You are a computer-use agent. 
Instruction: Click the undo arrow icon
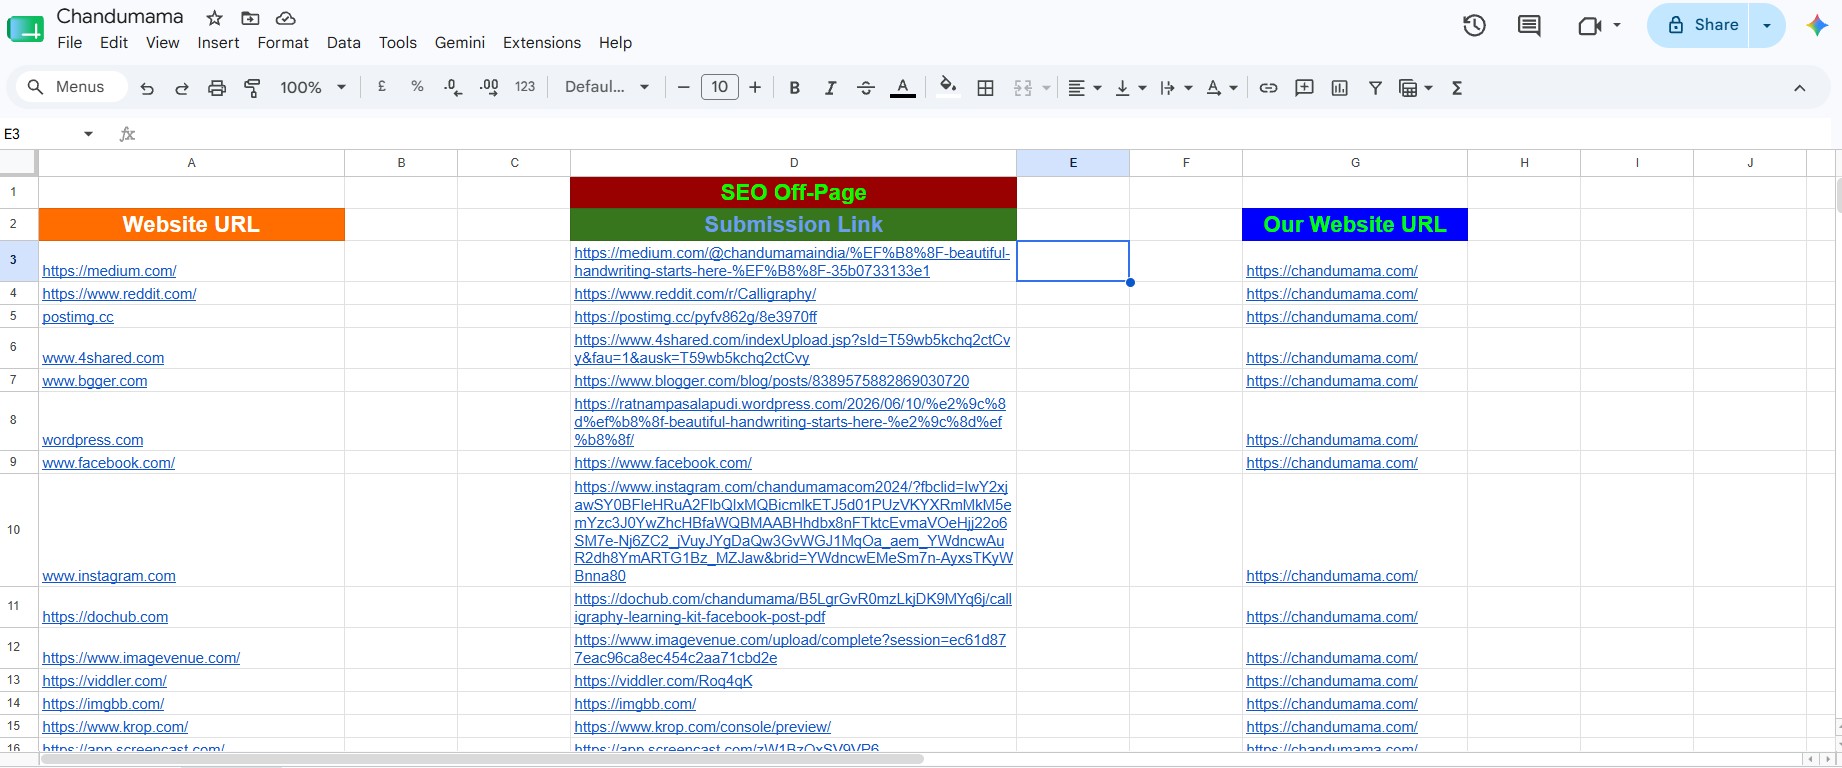click(x=147, y=88)
